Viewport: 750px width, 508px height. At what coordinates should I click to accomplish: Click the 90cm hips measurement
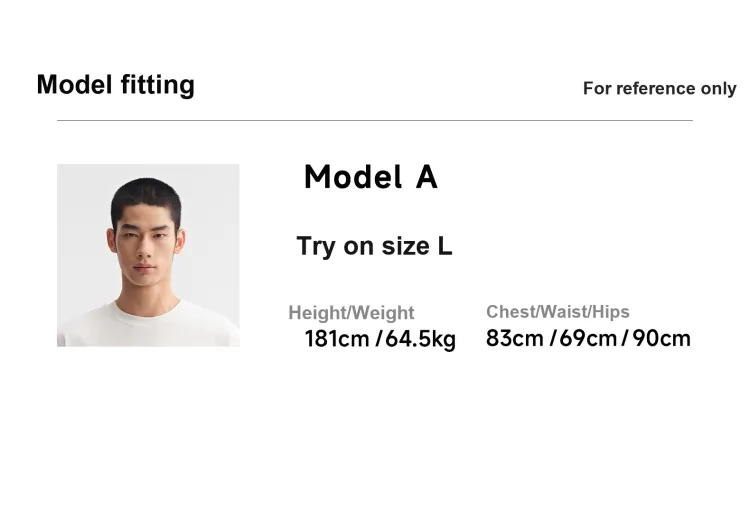click(662, 338)
